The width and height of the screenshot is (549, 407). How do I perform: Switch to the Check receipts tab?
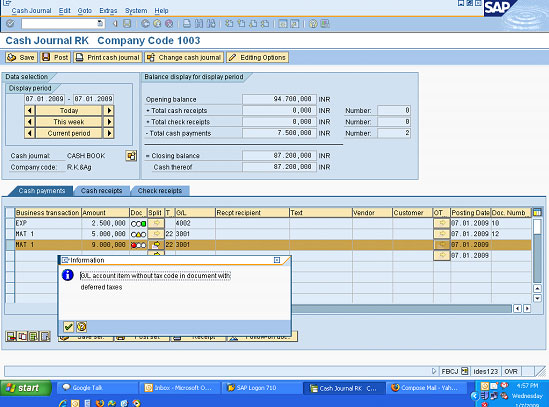coord(160,191)
